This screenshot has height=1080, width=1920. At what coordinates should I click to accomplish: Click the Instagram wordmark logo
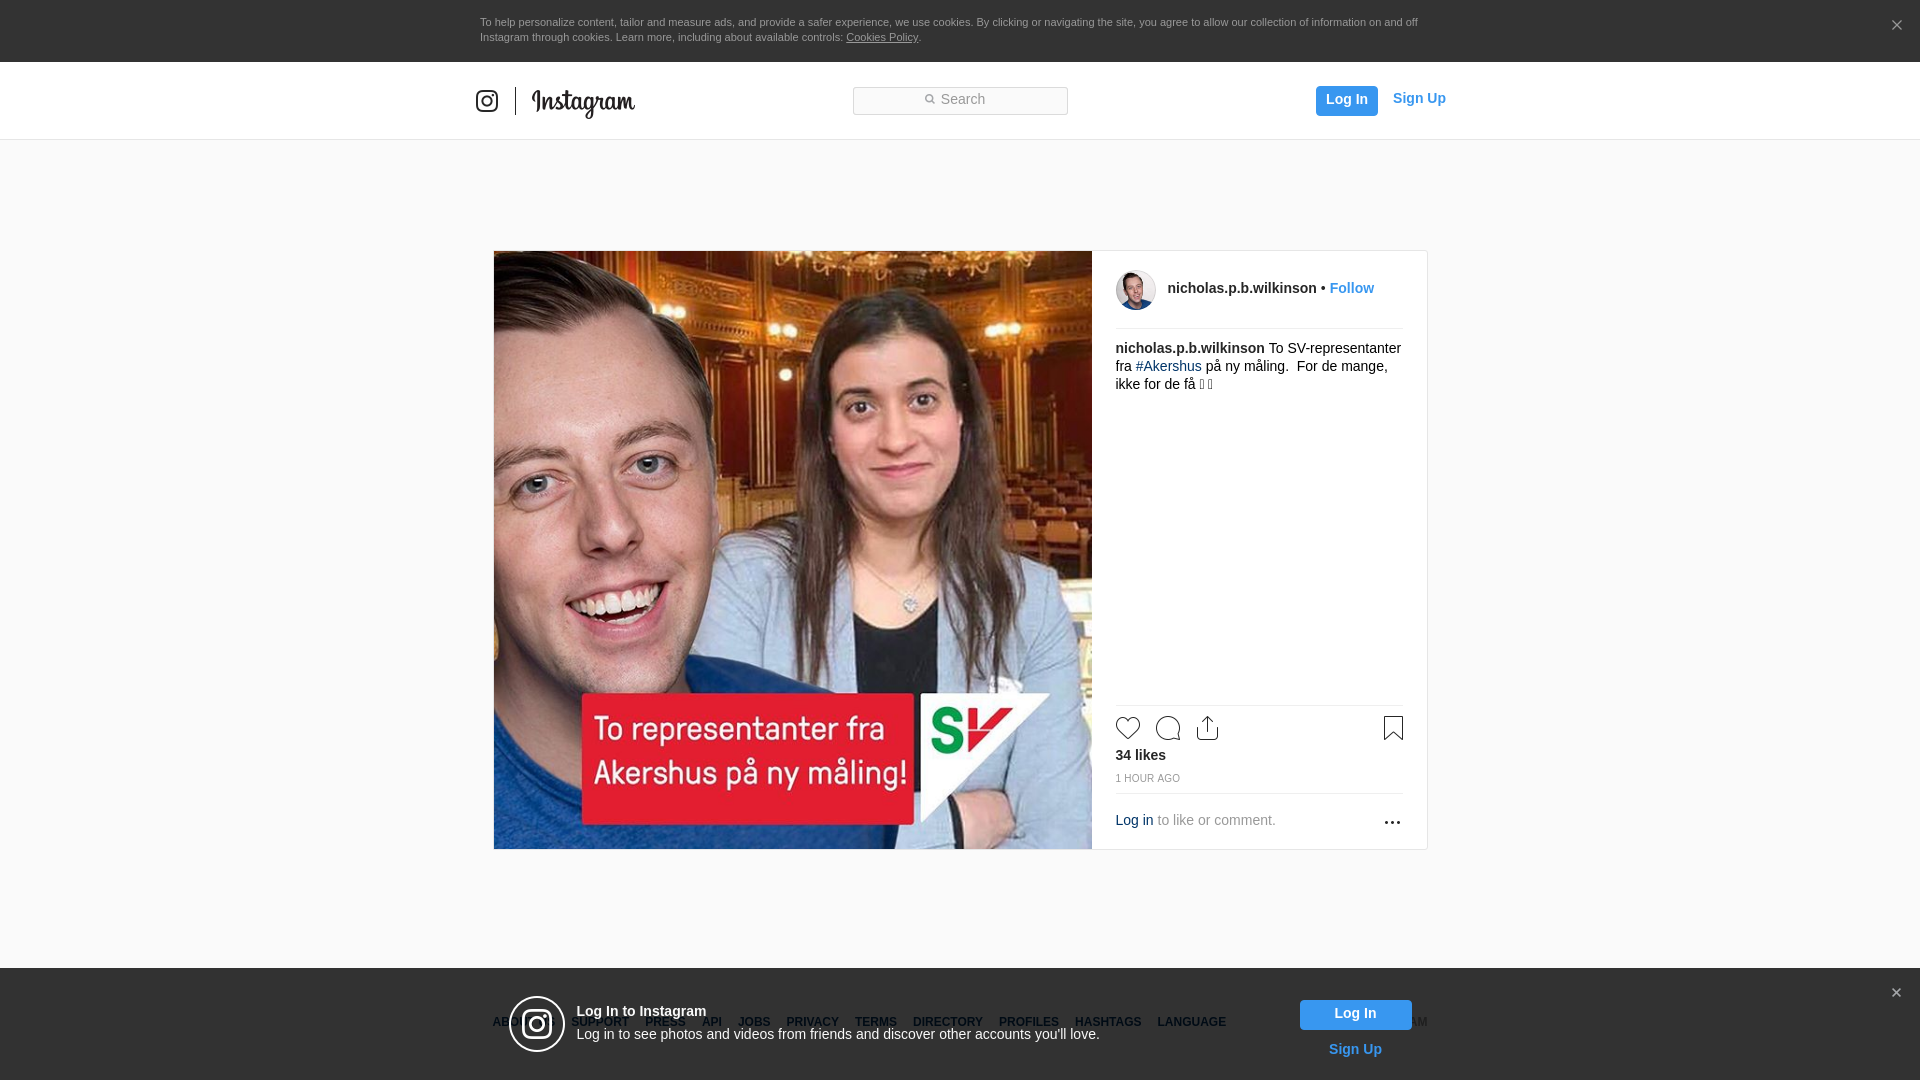583,102
